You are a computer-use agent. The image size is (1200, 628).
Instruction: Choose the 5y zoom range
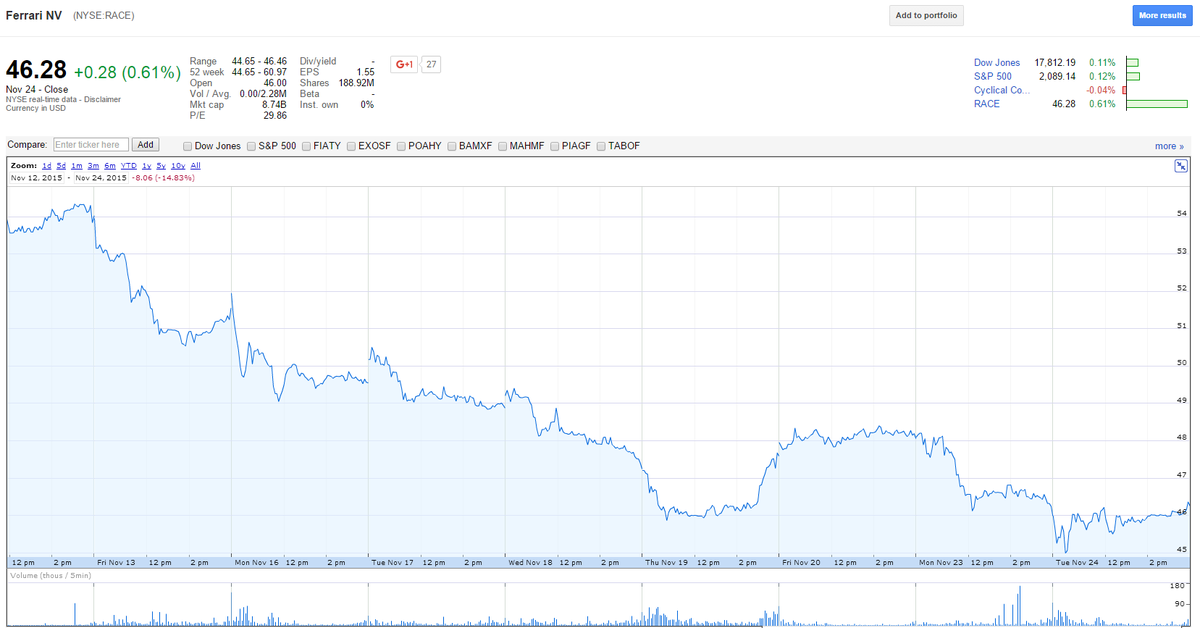pos(161,165)
